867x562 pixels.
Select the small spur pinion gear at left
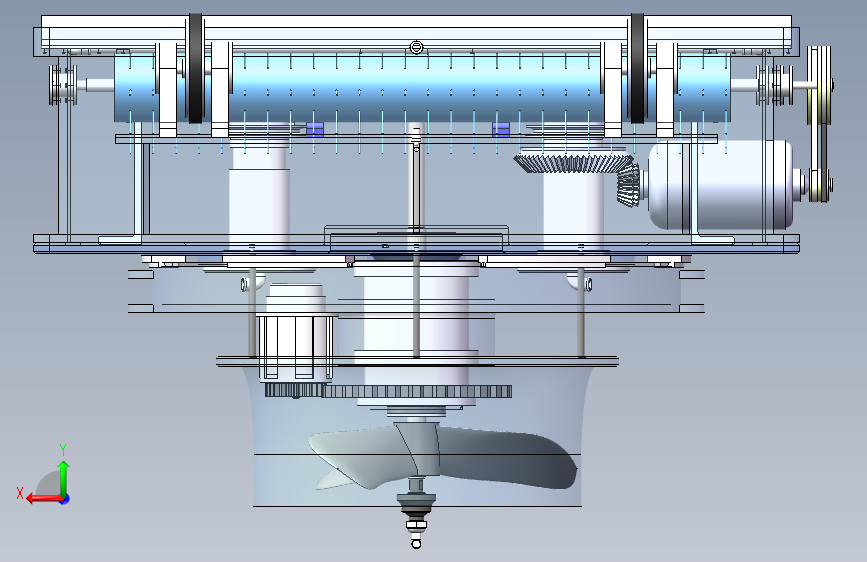293,390
